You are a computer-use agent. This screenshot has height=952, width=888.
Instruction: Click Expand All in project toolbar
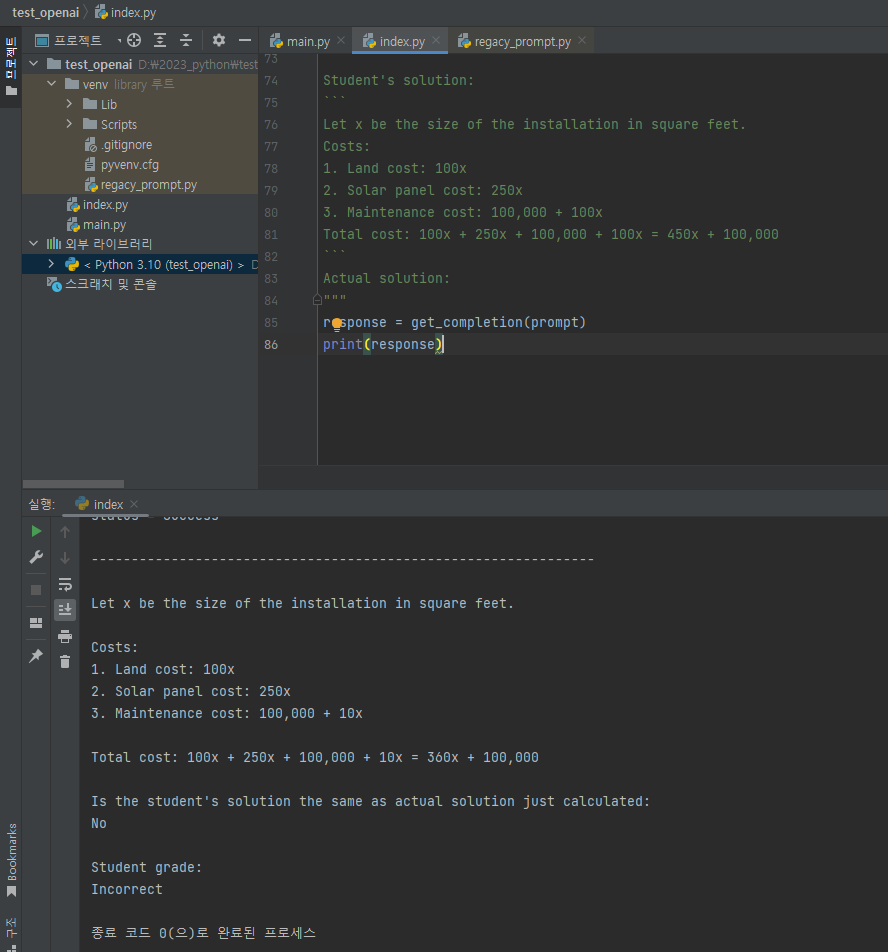pos(160,41)
